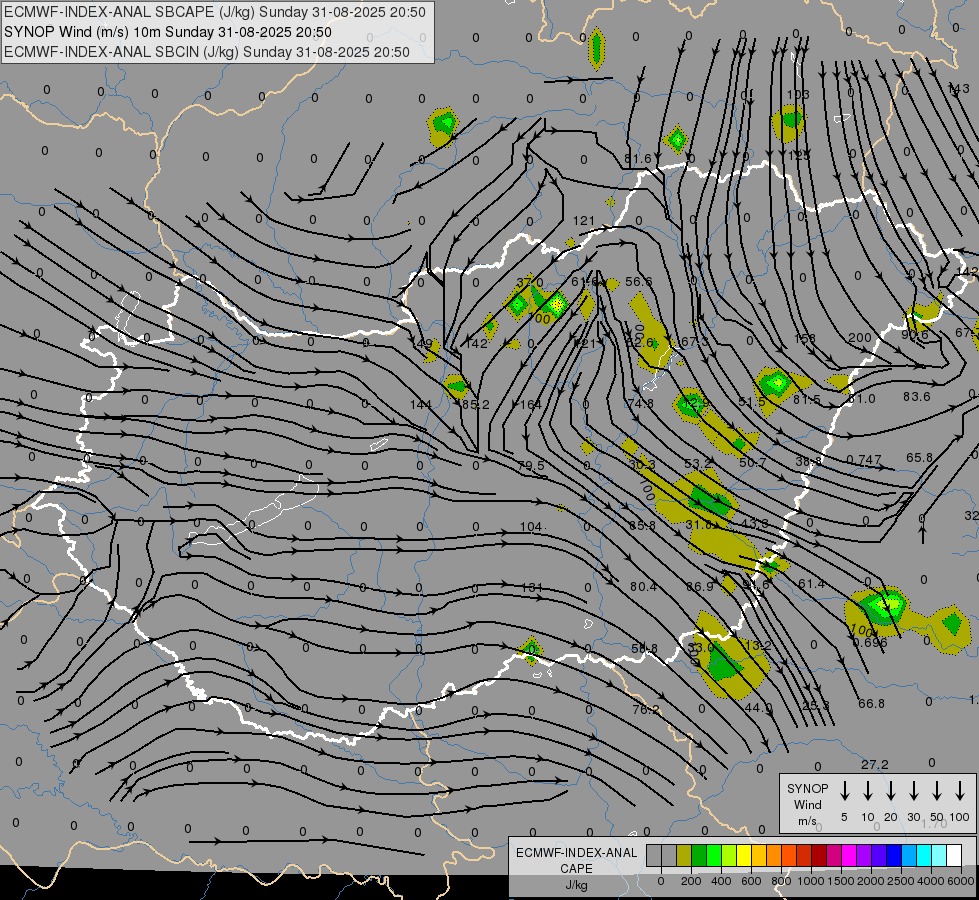Viewport: 979px width, 900px height.
Task: Click the map value 27.2
Action: (x=875, y=764)
